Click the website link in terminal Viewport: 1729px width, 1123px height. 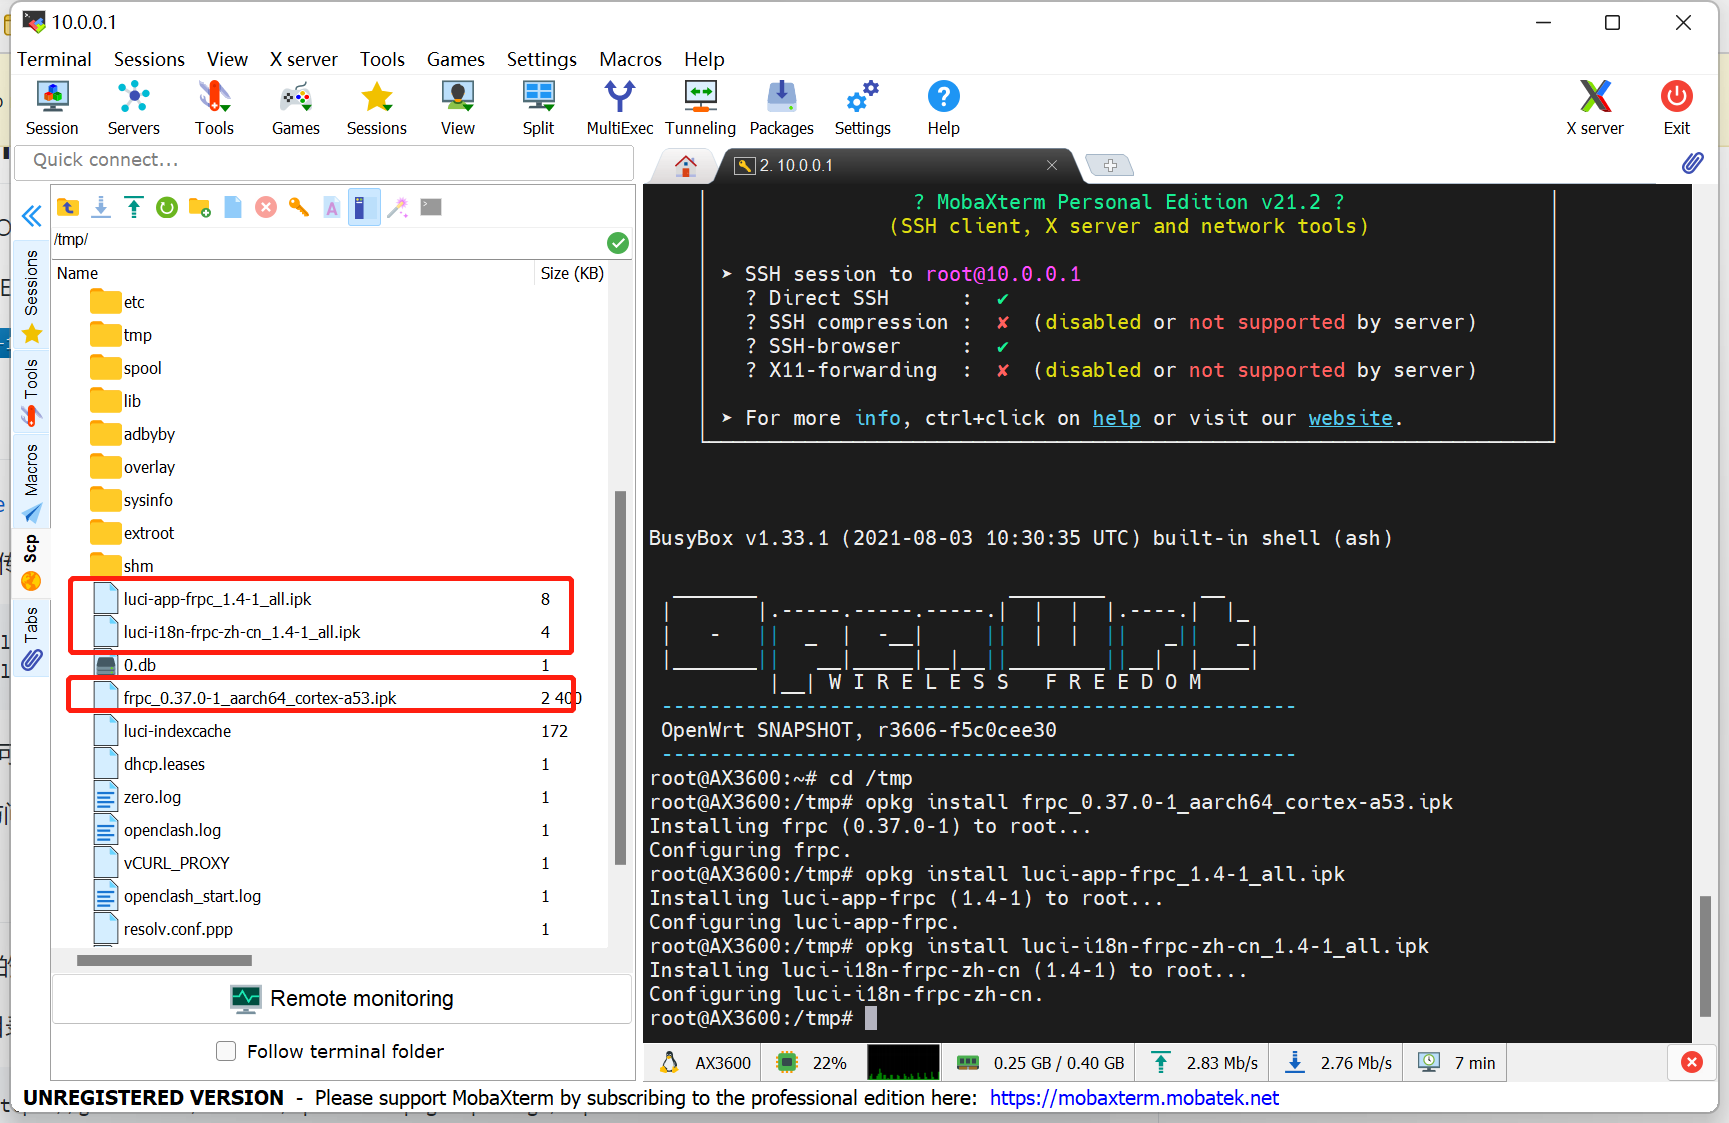1350,418
